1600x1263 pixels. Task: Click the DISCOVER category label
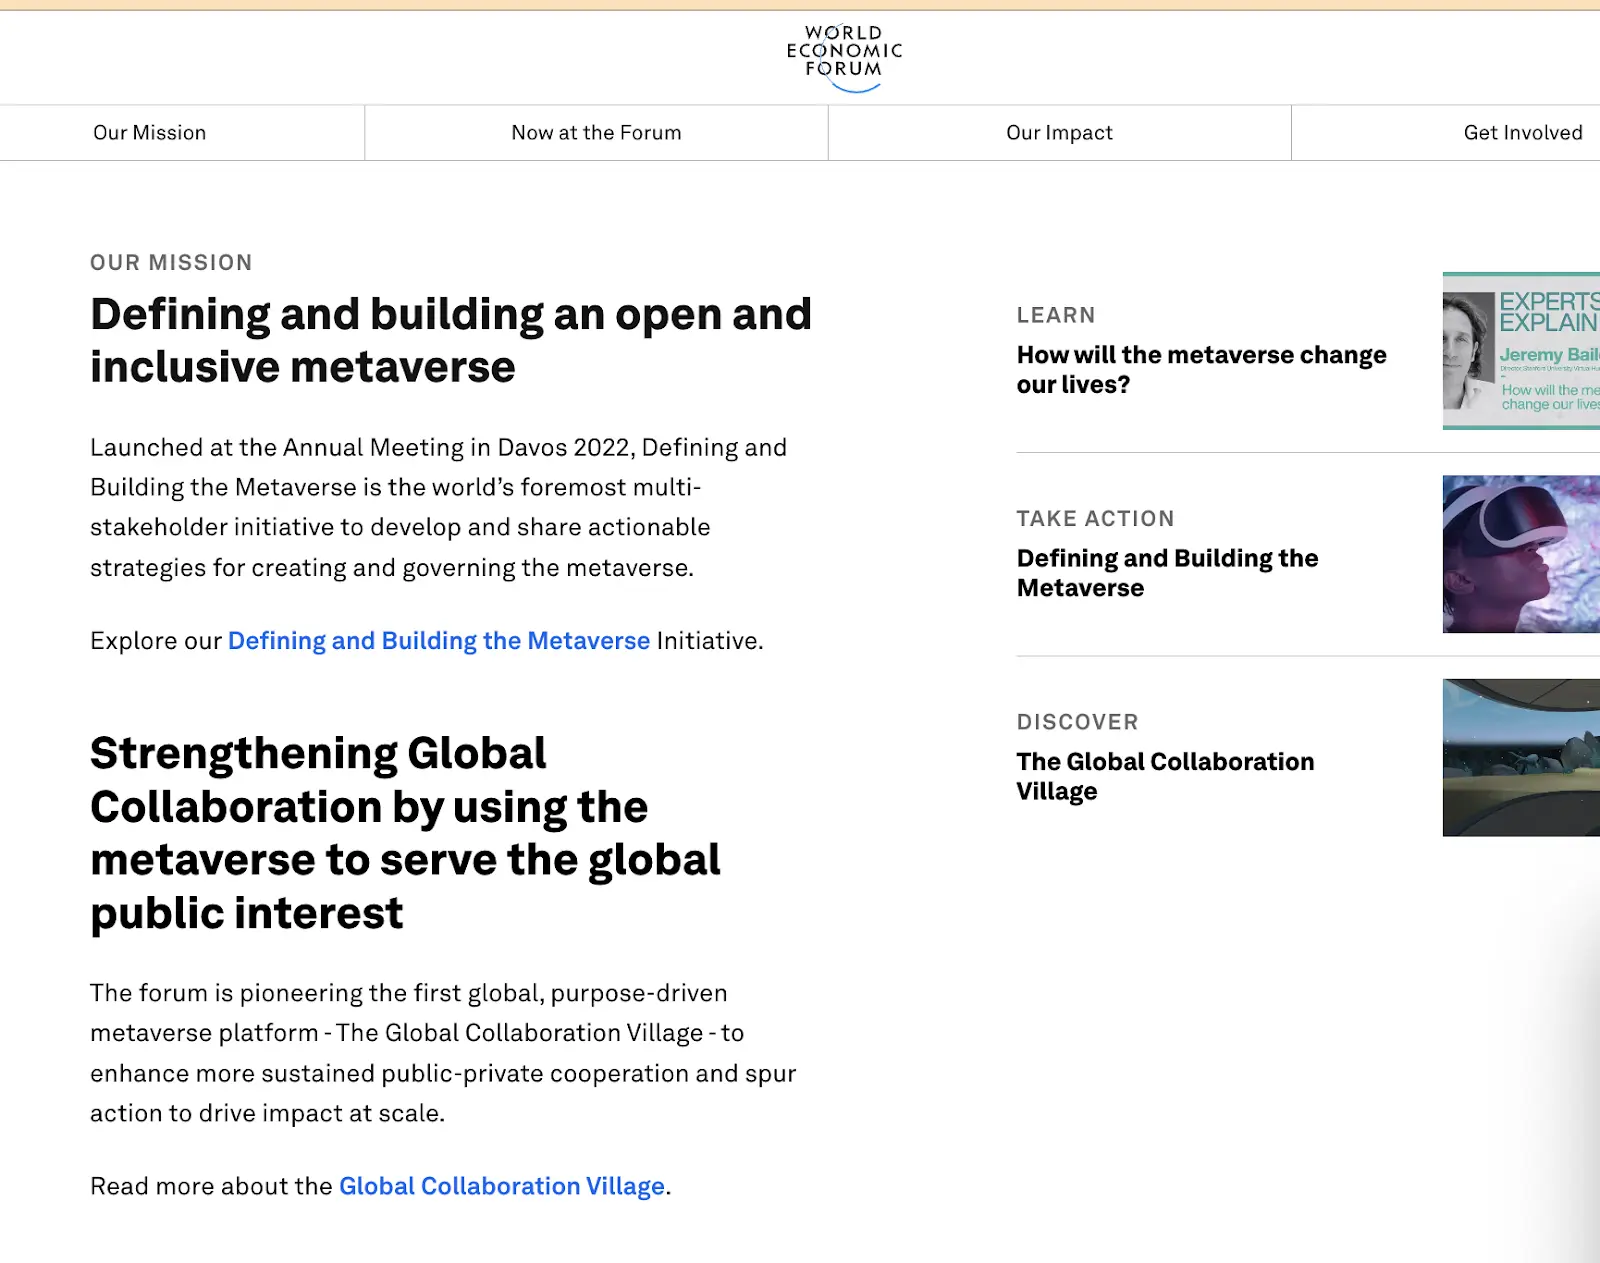(x=1077, y=722)
